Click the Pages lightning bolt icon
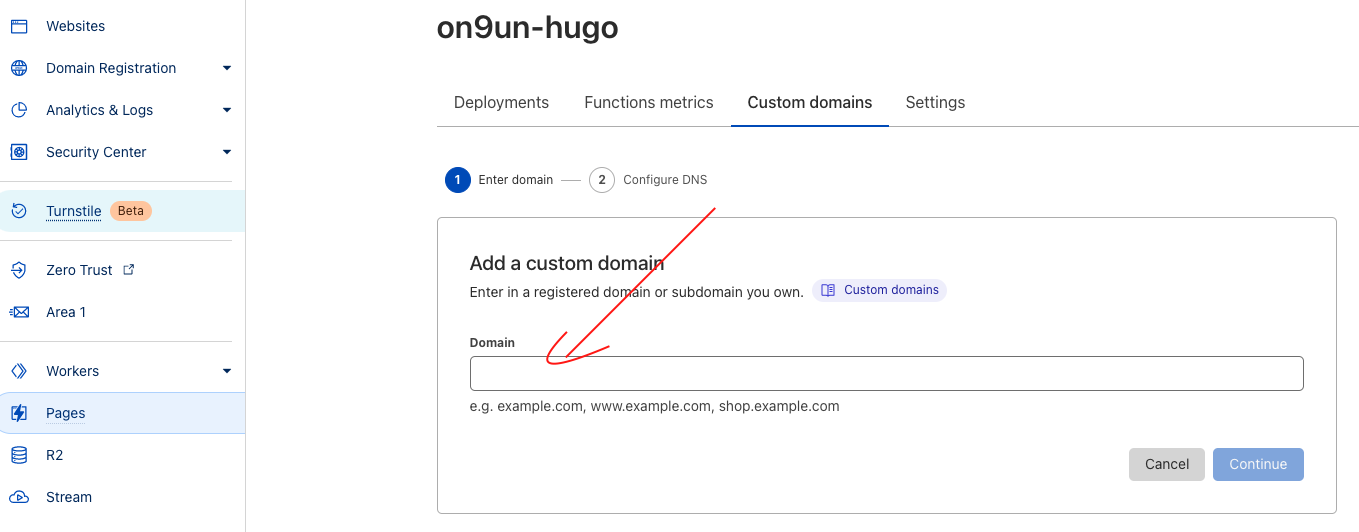 (19, 413)
